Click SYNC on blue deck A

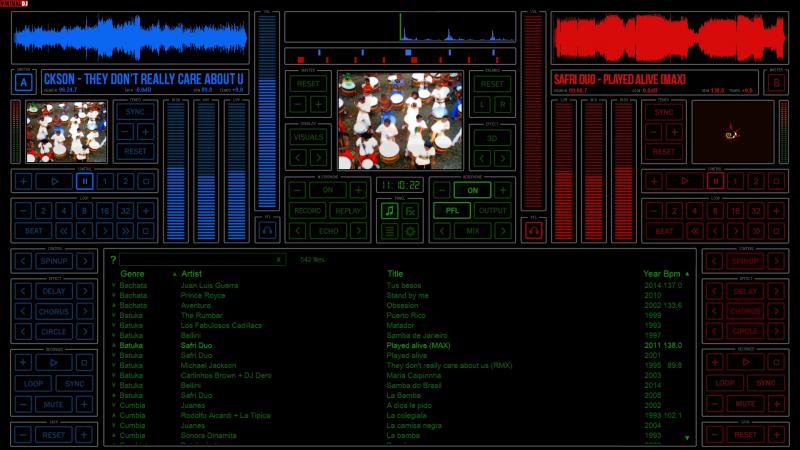click(x=135, y=112)
